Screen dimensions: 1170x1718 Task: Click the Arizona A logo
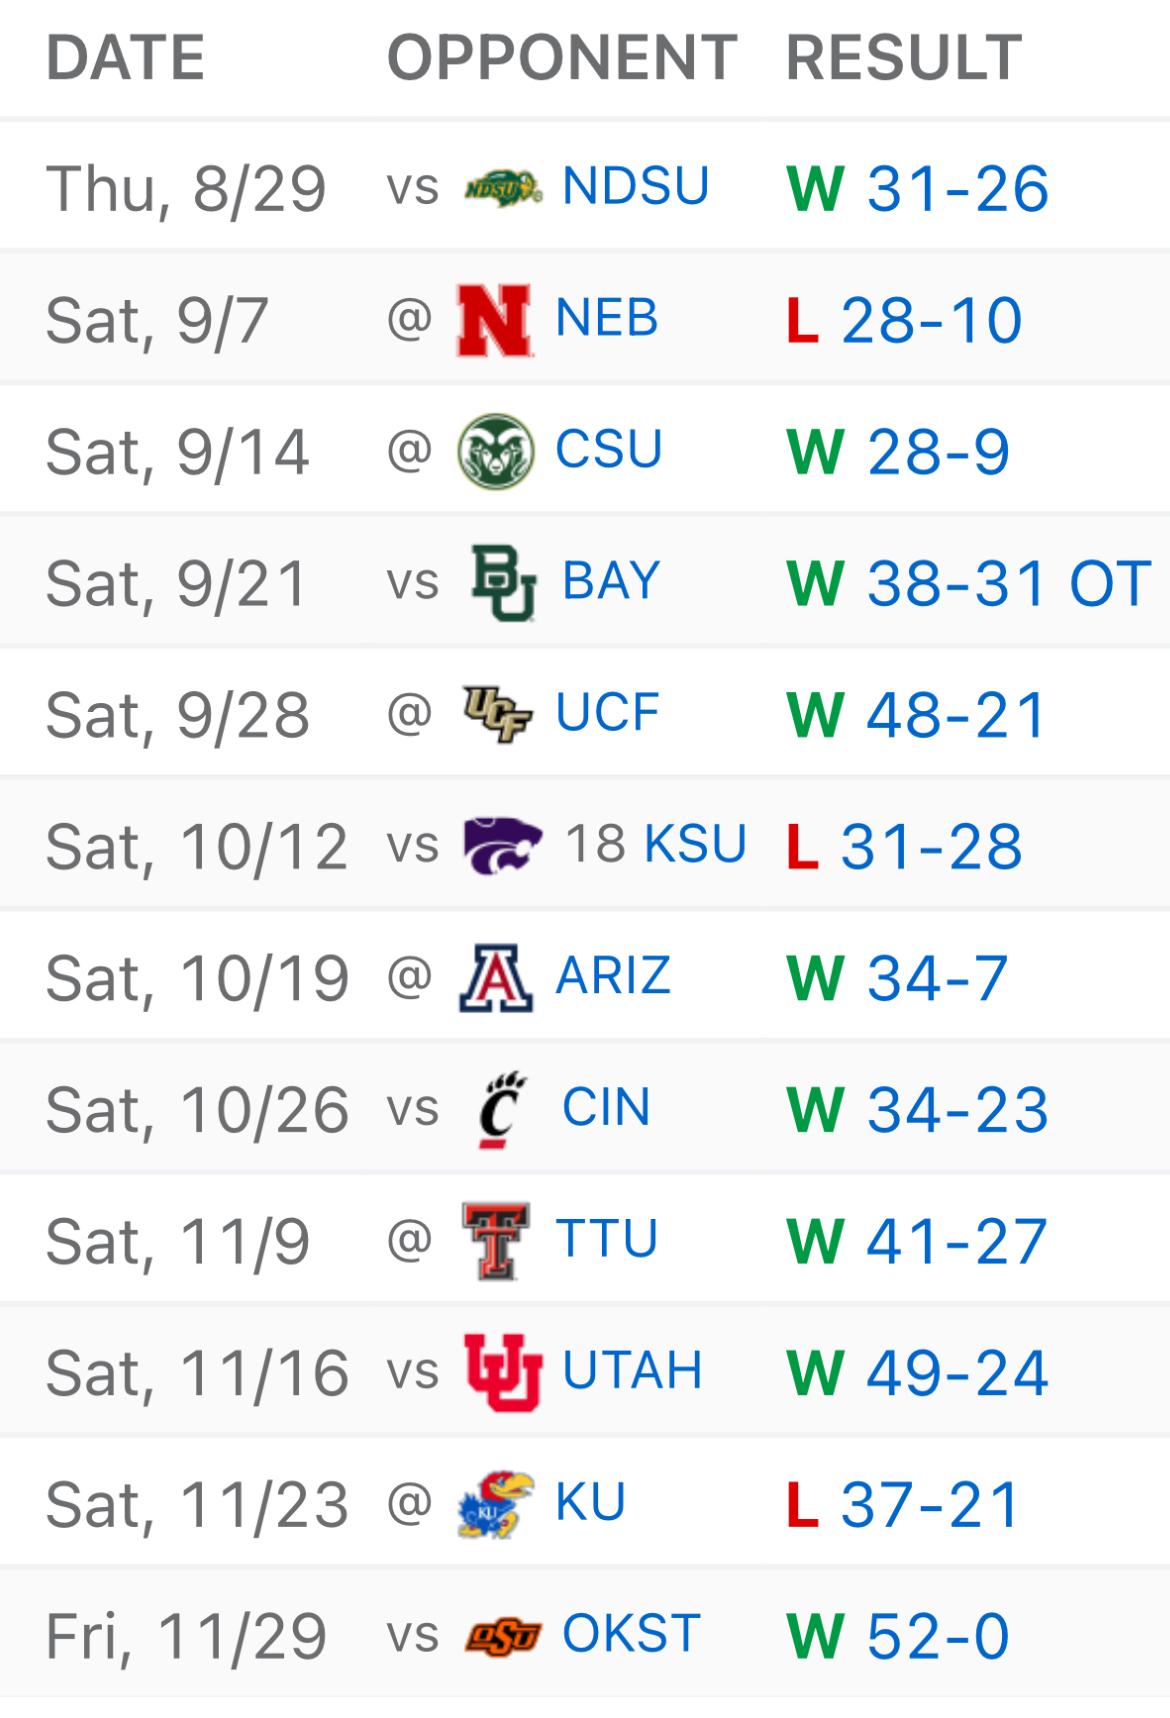coord(495,977)
